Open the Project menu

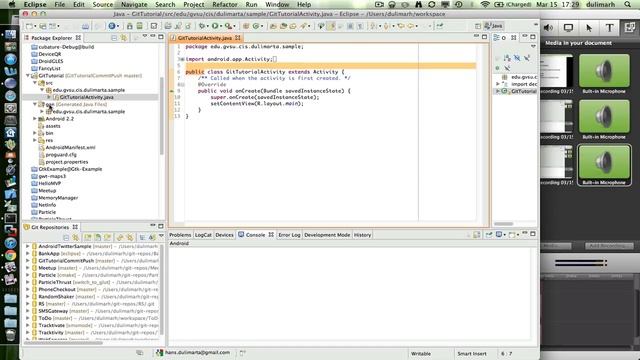(x=193, y=4)
